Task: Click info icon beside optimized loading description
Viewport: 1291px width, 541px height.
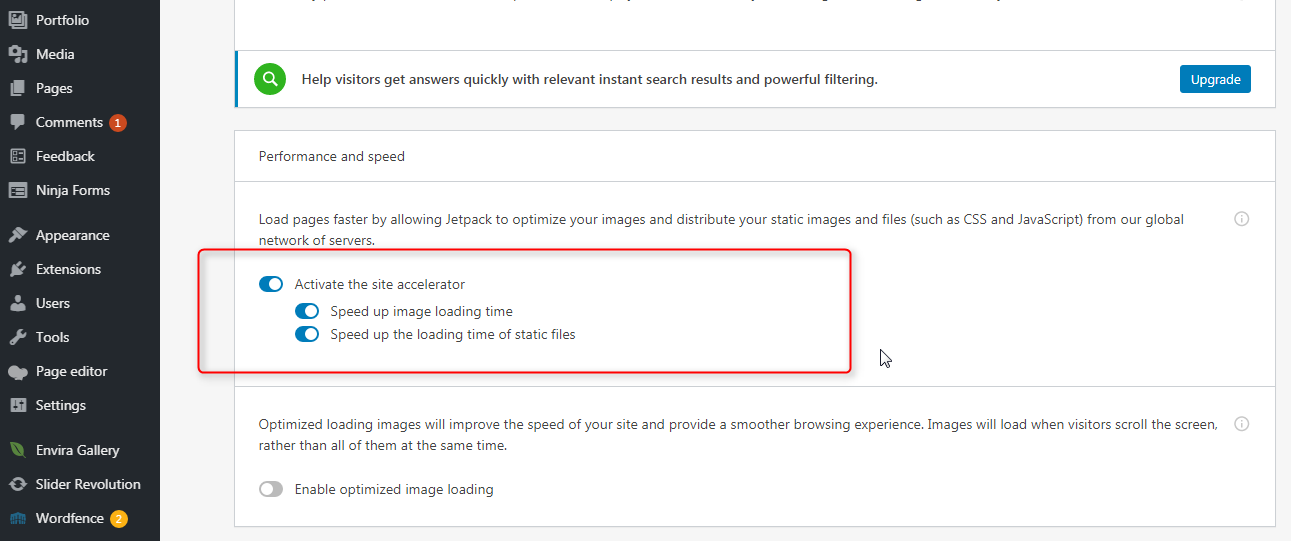Action: tap(1242, 424)
